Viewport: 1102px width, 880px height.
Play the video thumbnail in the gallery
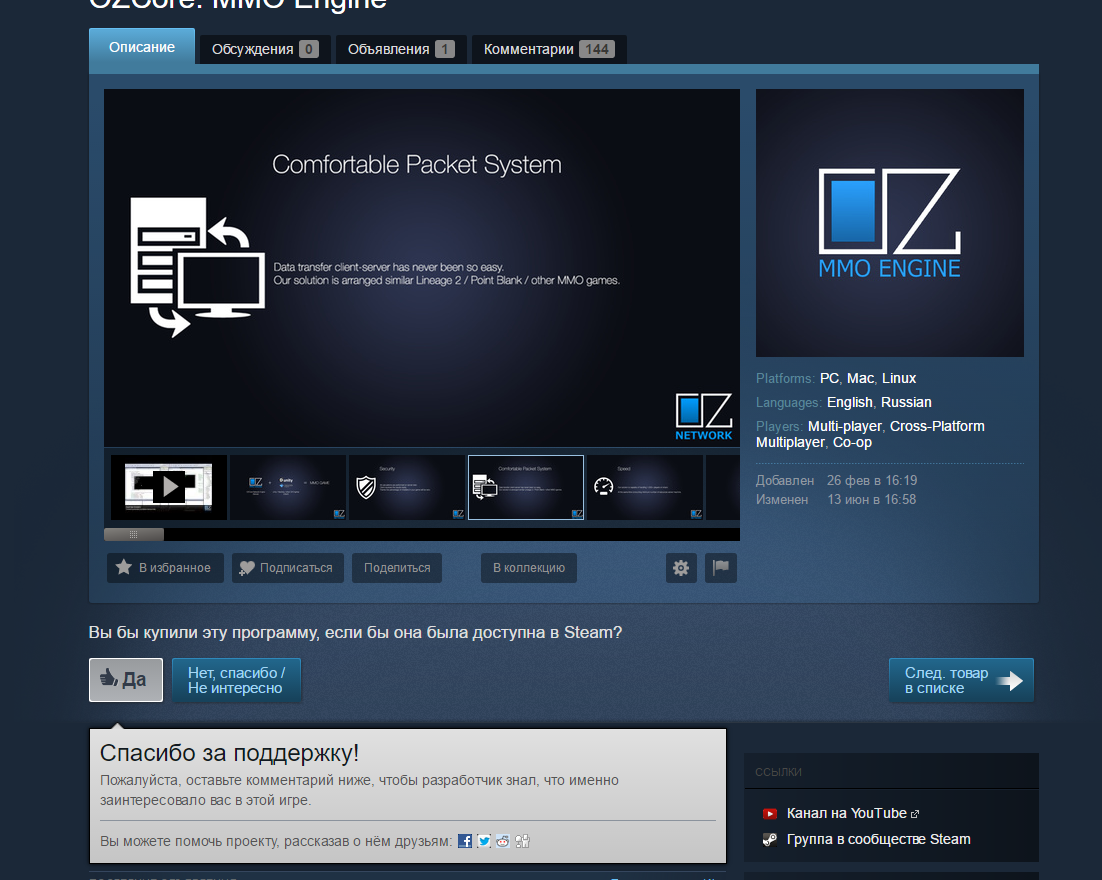click(x=169, y=487)
